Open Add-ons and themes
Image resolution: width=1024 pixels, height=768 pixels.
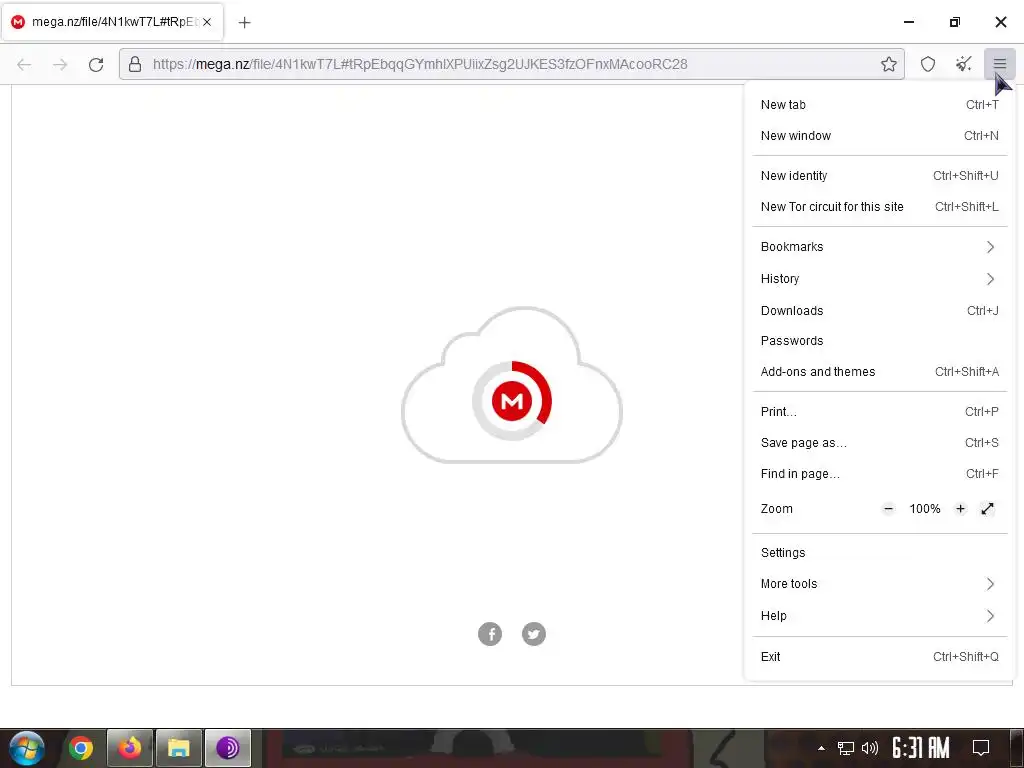click(880, 372)
